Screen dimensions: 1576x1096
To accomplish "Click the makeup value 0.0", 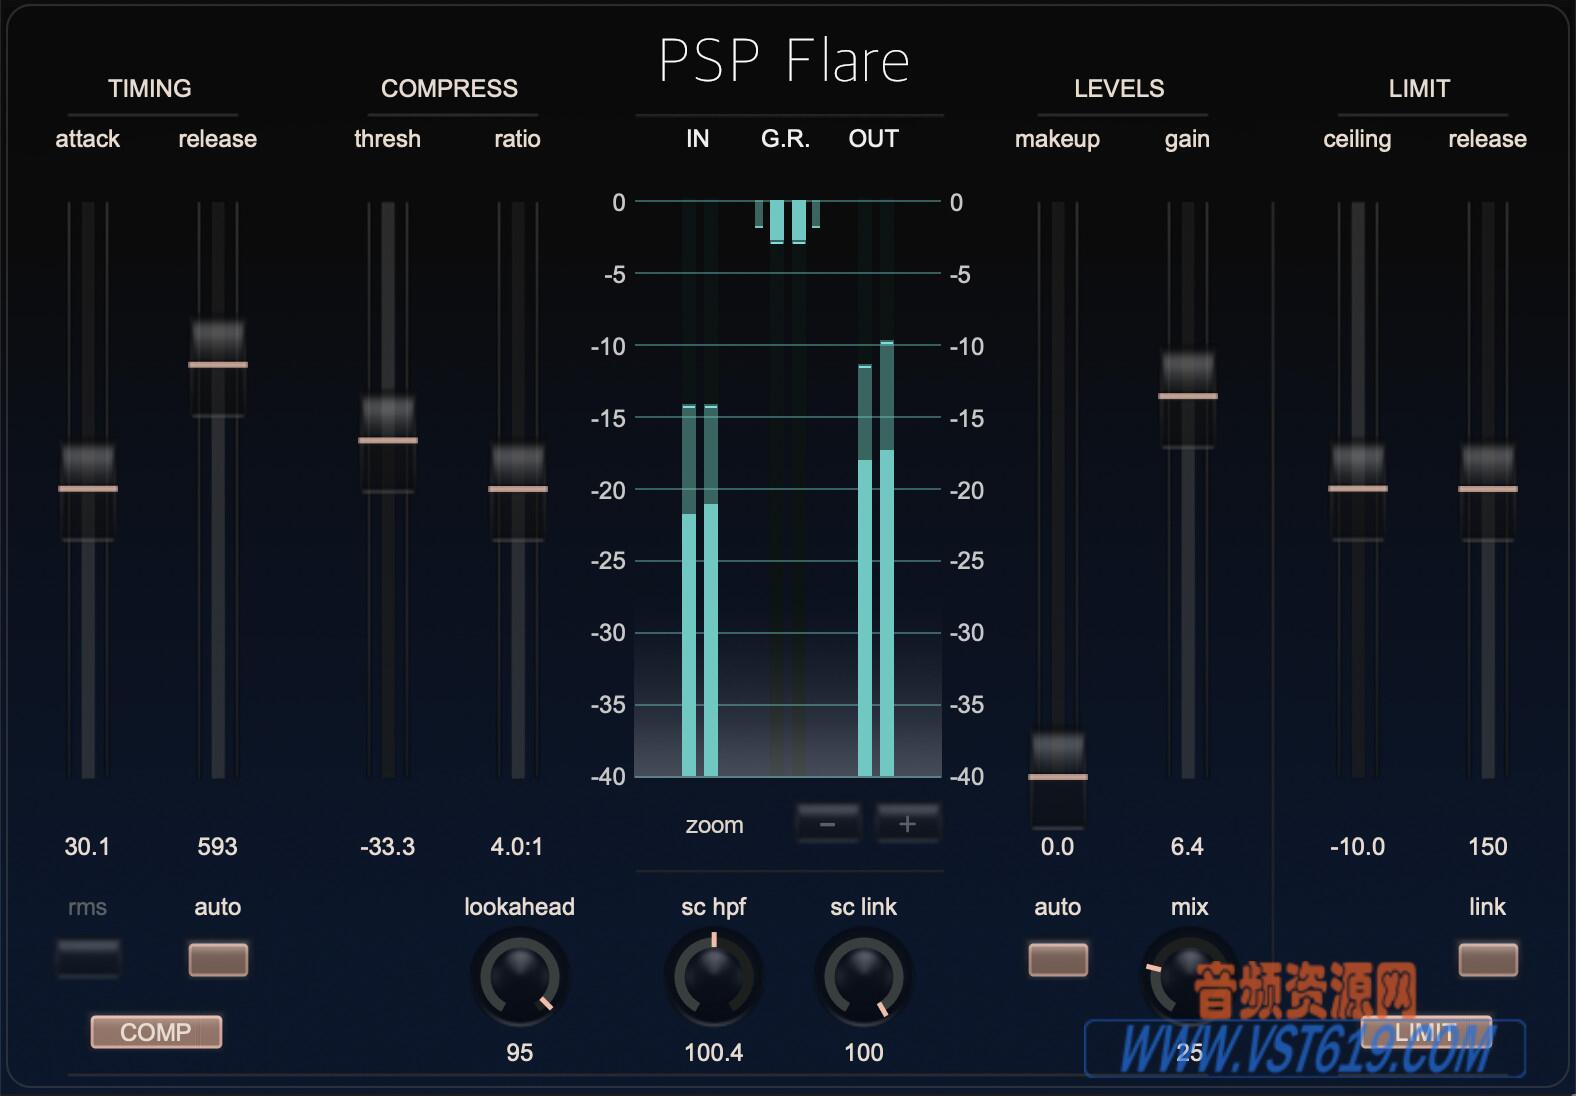I will point(1057,847).
